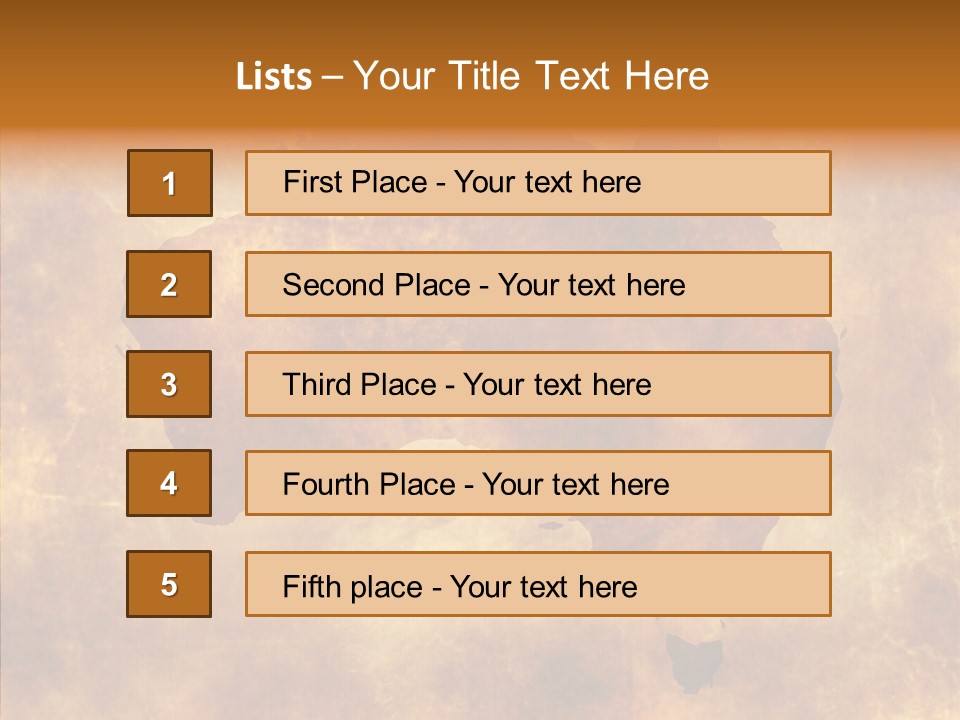Click the dash in the slide title
This screenshot has width=960, height=720.
pyautogui.click(x=332, y=78)
